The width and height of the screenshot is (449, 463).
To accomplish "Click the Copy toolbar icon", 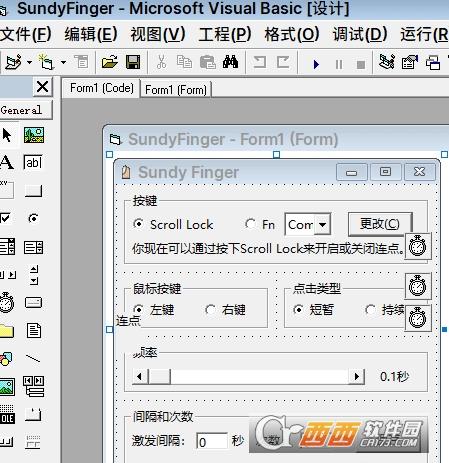I will (x=184, y=62).
